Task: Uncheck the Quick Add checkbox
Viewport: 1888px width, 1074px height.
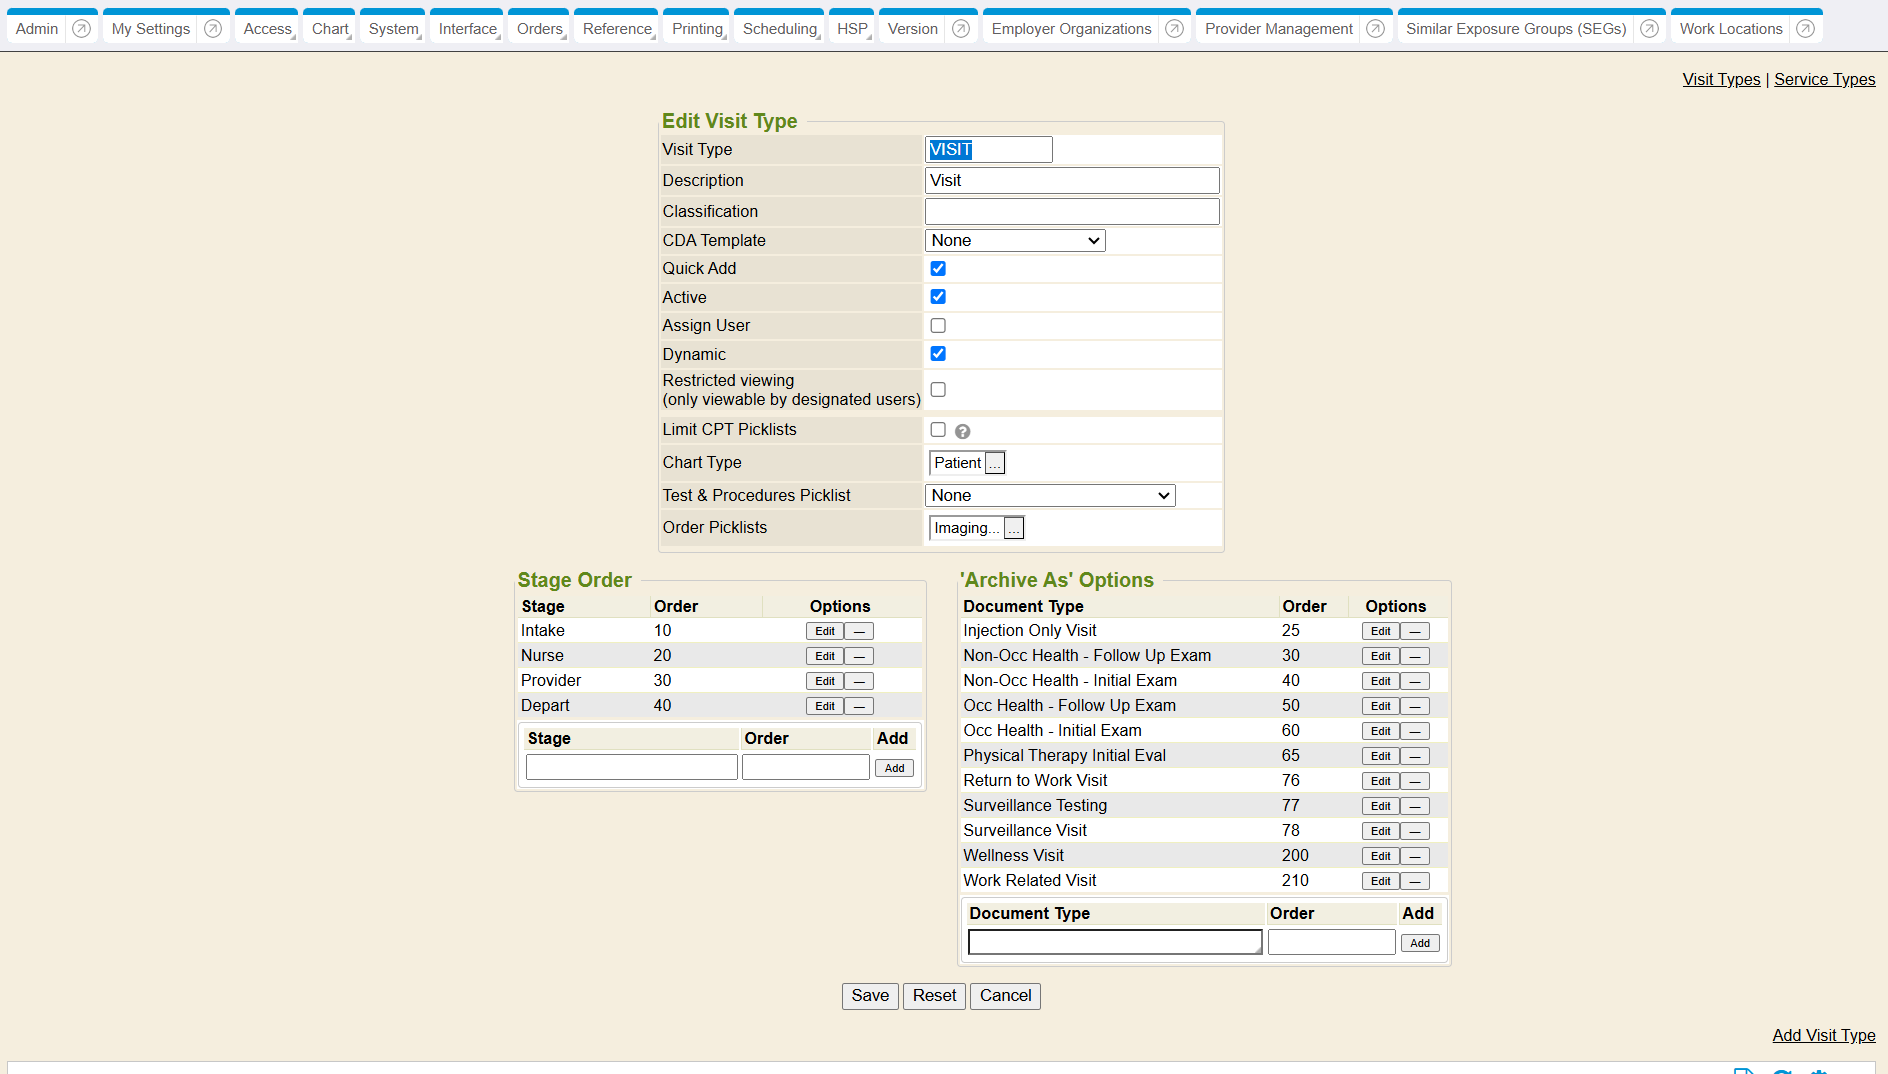Action: tap(938, 269)
